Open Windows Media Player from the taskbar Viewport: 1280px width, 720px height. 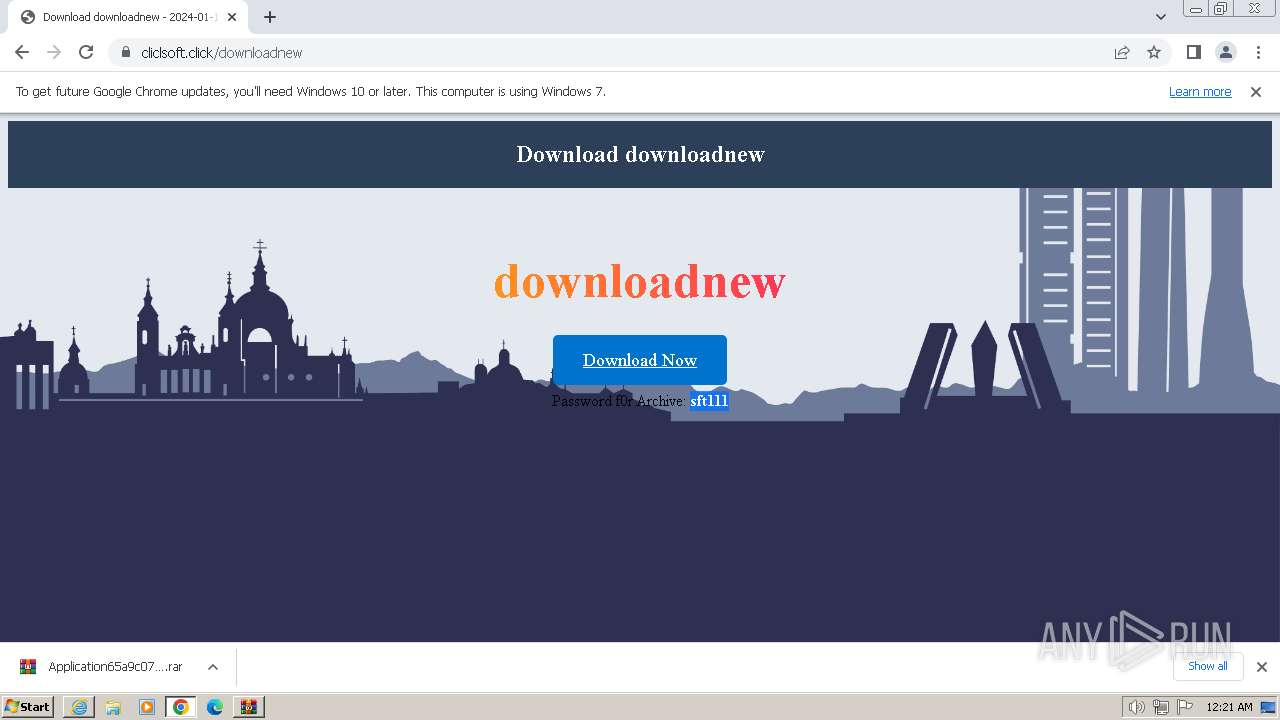[147, 707]
